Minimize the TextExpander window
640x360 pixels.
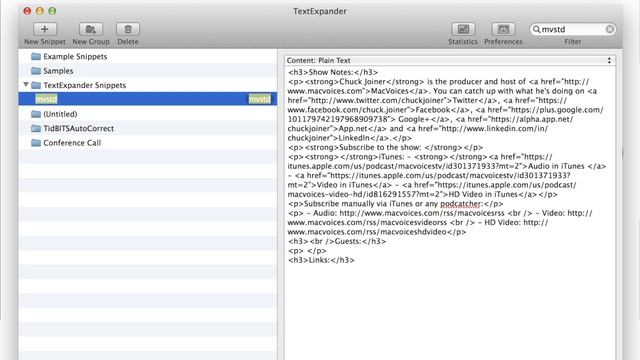[40, 11]
